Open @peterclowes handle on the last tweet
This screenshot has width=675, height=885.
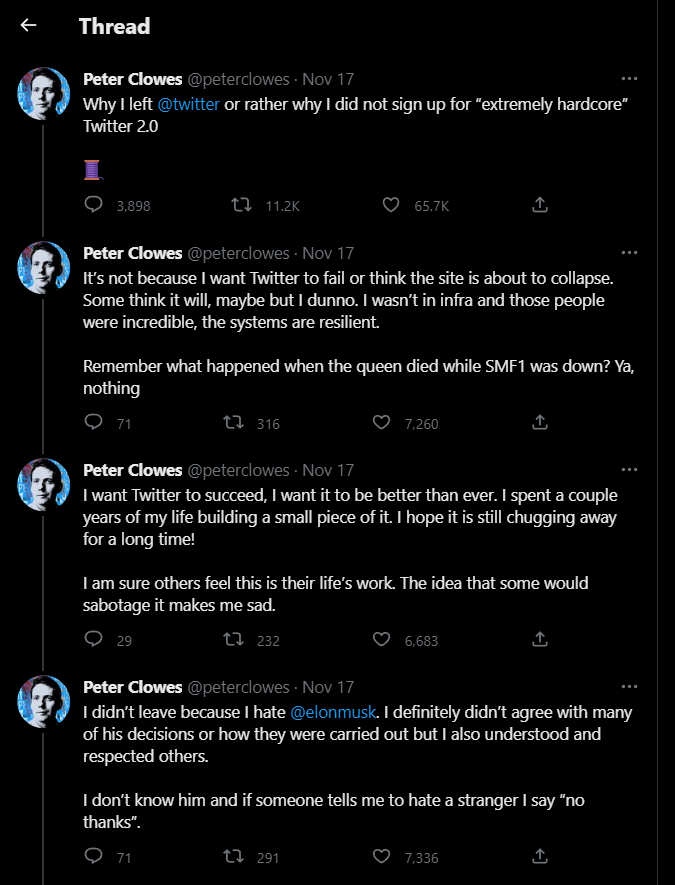click(x=238, y=687)
